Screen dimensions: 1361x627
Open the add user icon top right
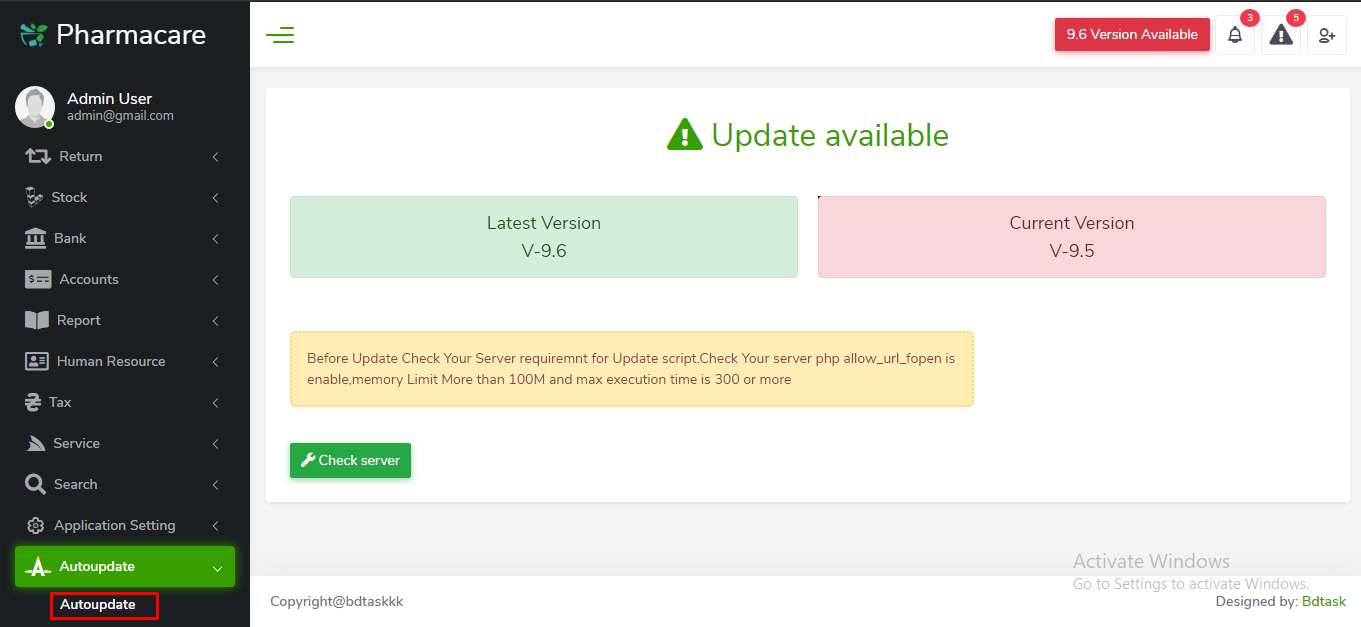point(1327,34)
